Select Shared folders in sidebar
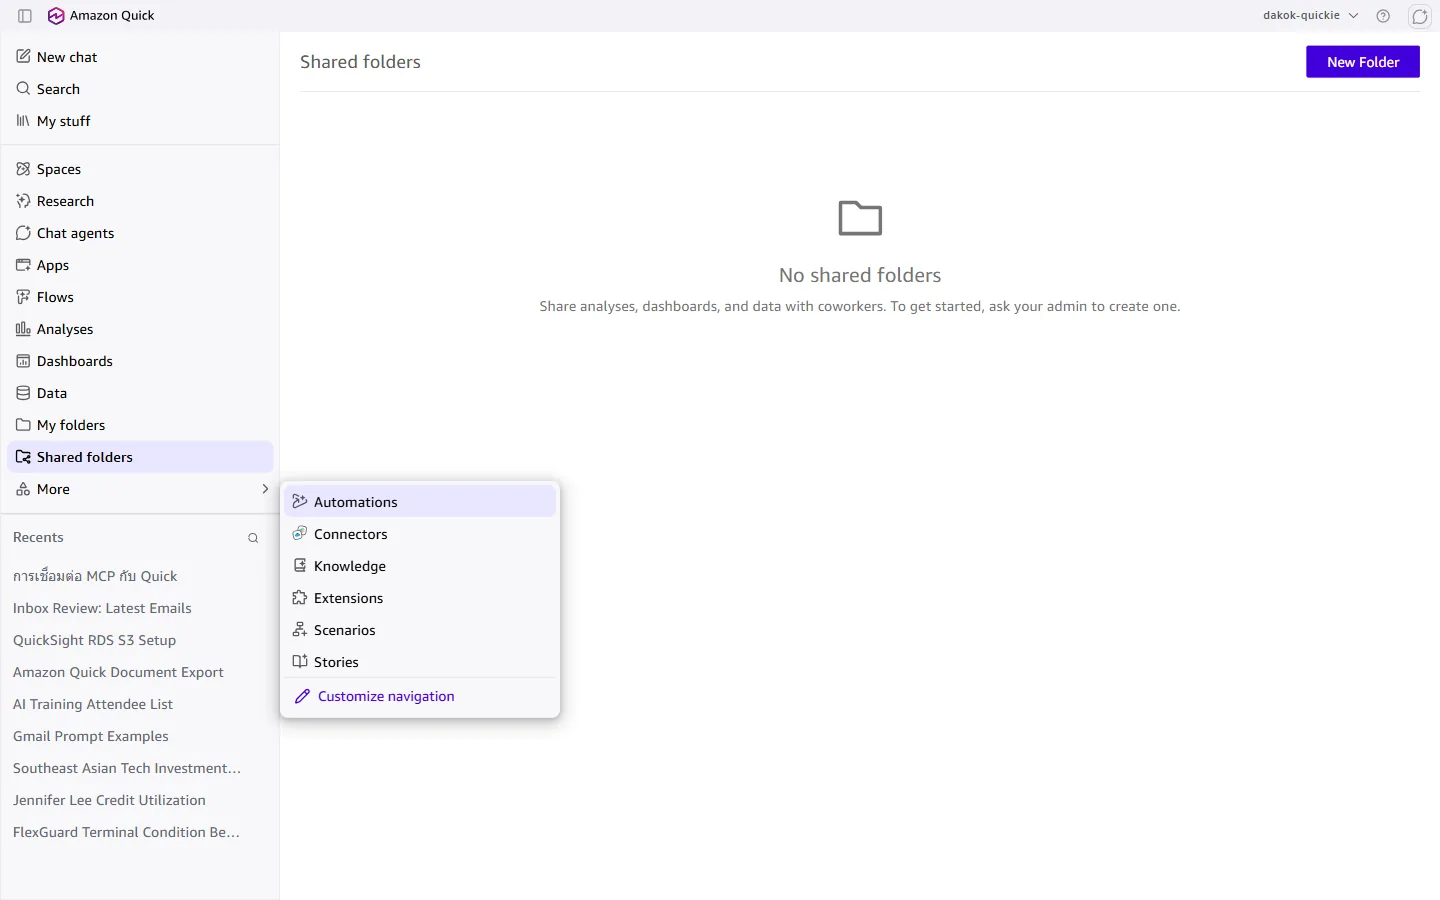This screenshot has height=900, width=1440. [x=140, y=457]
